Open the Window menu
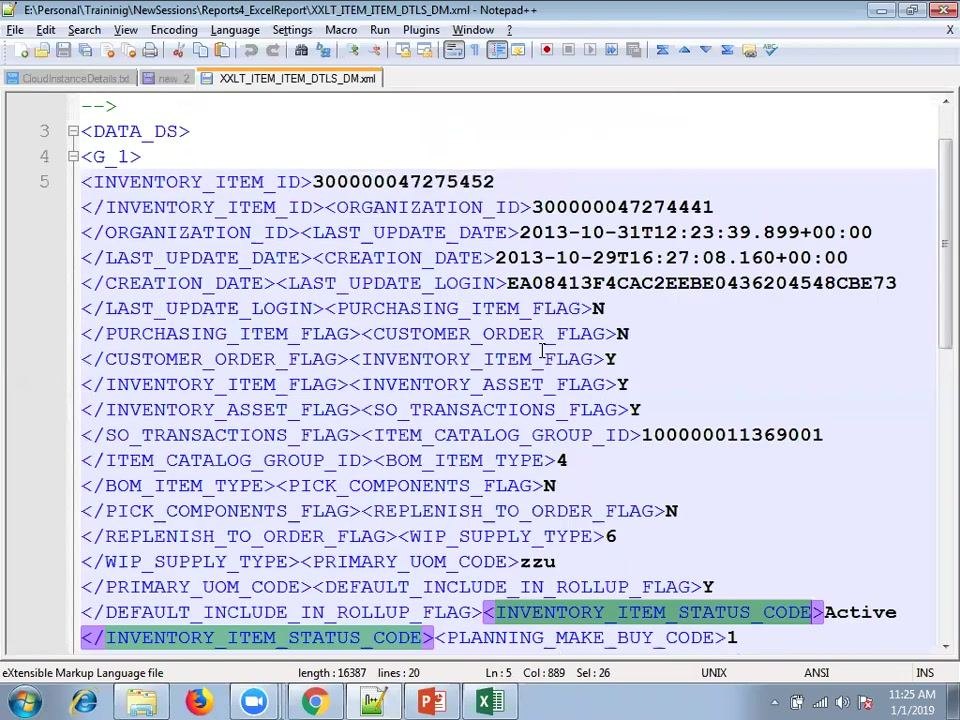The height and width of the screenshot is (720, 960). [x=473, y=30]
